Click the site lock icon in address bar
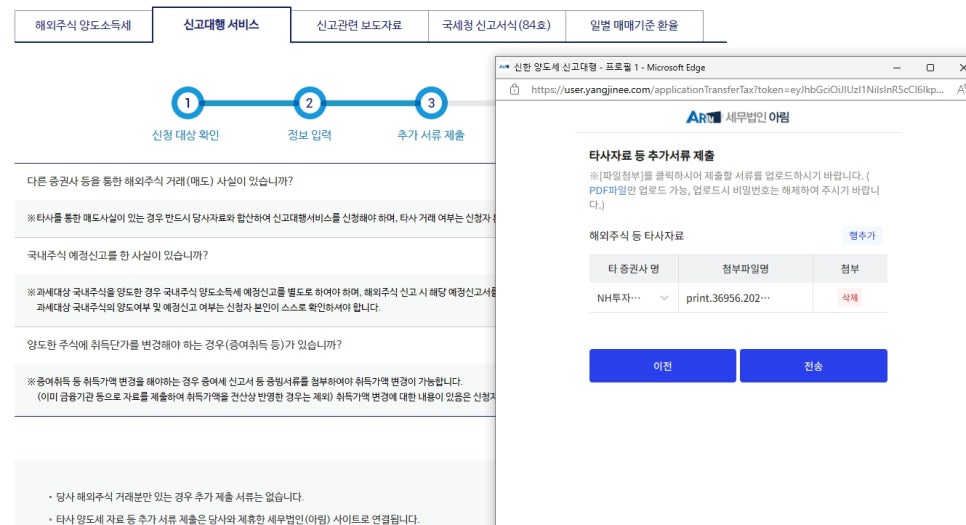The width and height of the screenshot is (966, 525). click(514, 89)
